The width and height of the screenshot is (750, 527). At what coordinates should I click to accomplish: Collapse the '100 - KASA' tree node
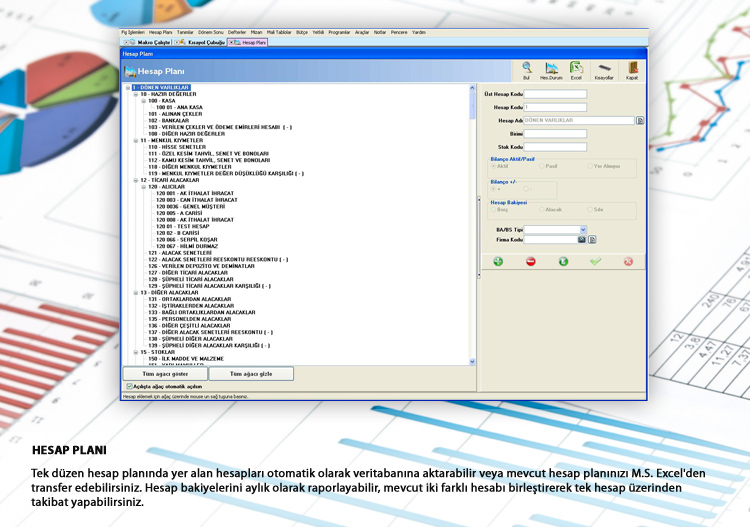[x=144, y=101]
